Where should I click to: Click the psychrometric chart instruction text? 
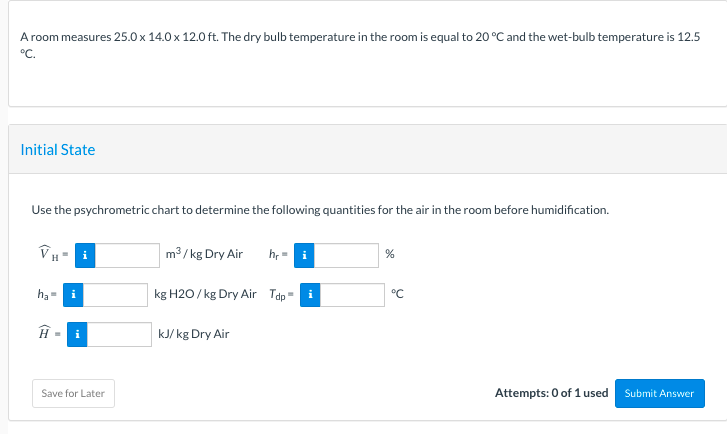click(320, 210)
